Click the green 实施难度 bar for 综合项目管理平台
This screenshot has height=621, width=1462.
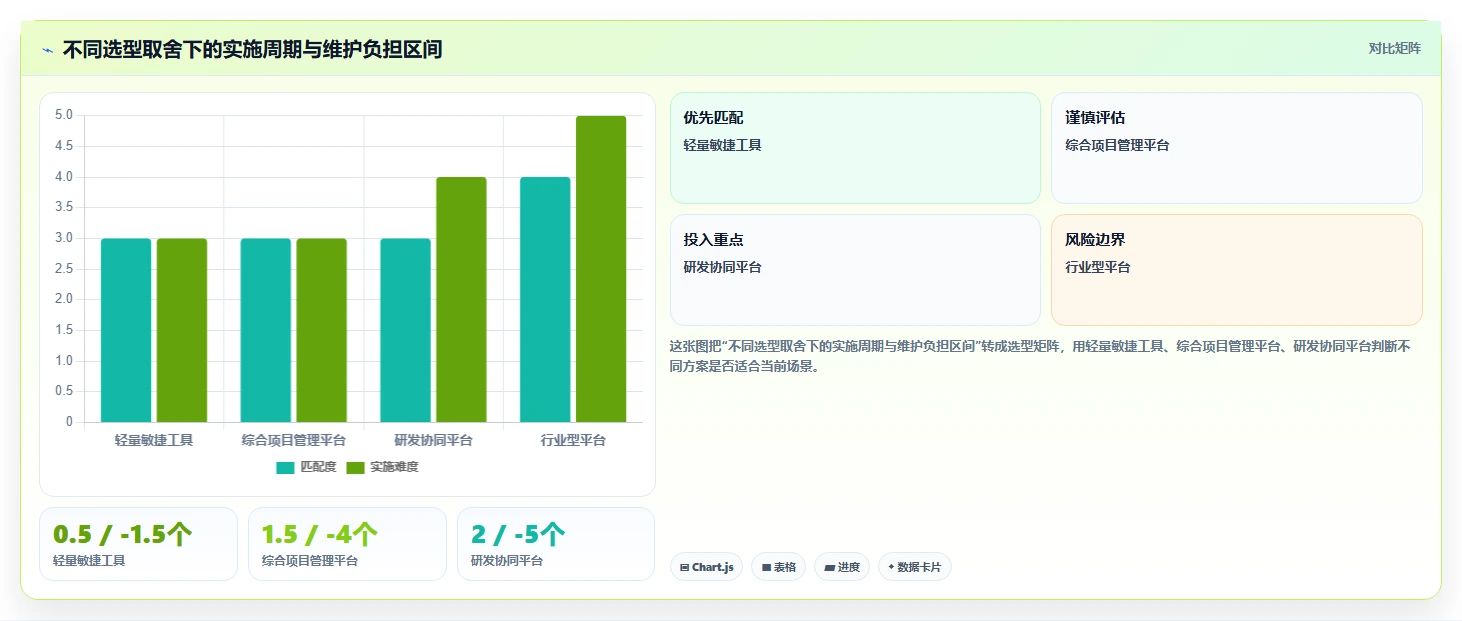pyautogui.click(x=322, y=330)
